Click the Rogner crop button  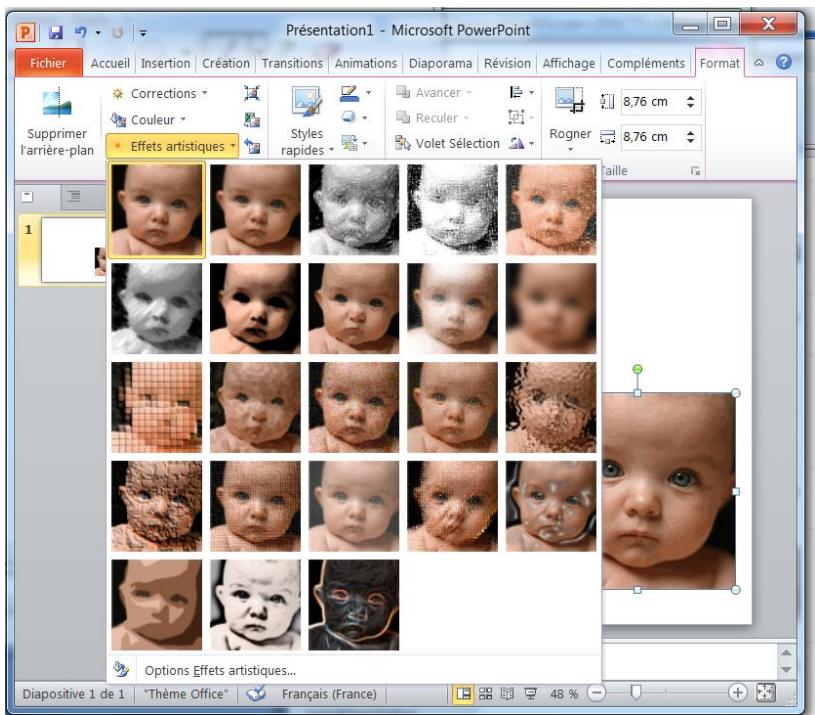pyautogui.click(x=570, y=120)
